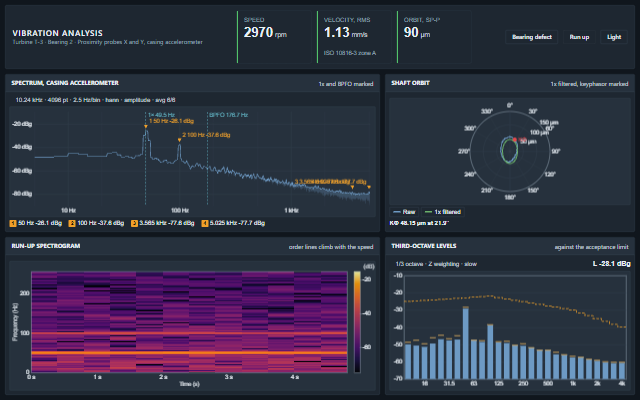The width and height of the screenshot is (640, 400).
Task: Select the Velocity RMS 1.13 mm/s card
Action: pyautogui.click(x=354, y=37)
